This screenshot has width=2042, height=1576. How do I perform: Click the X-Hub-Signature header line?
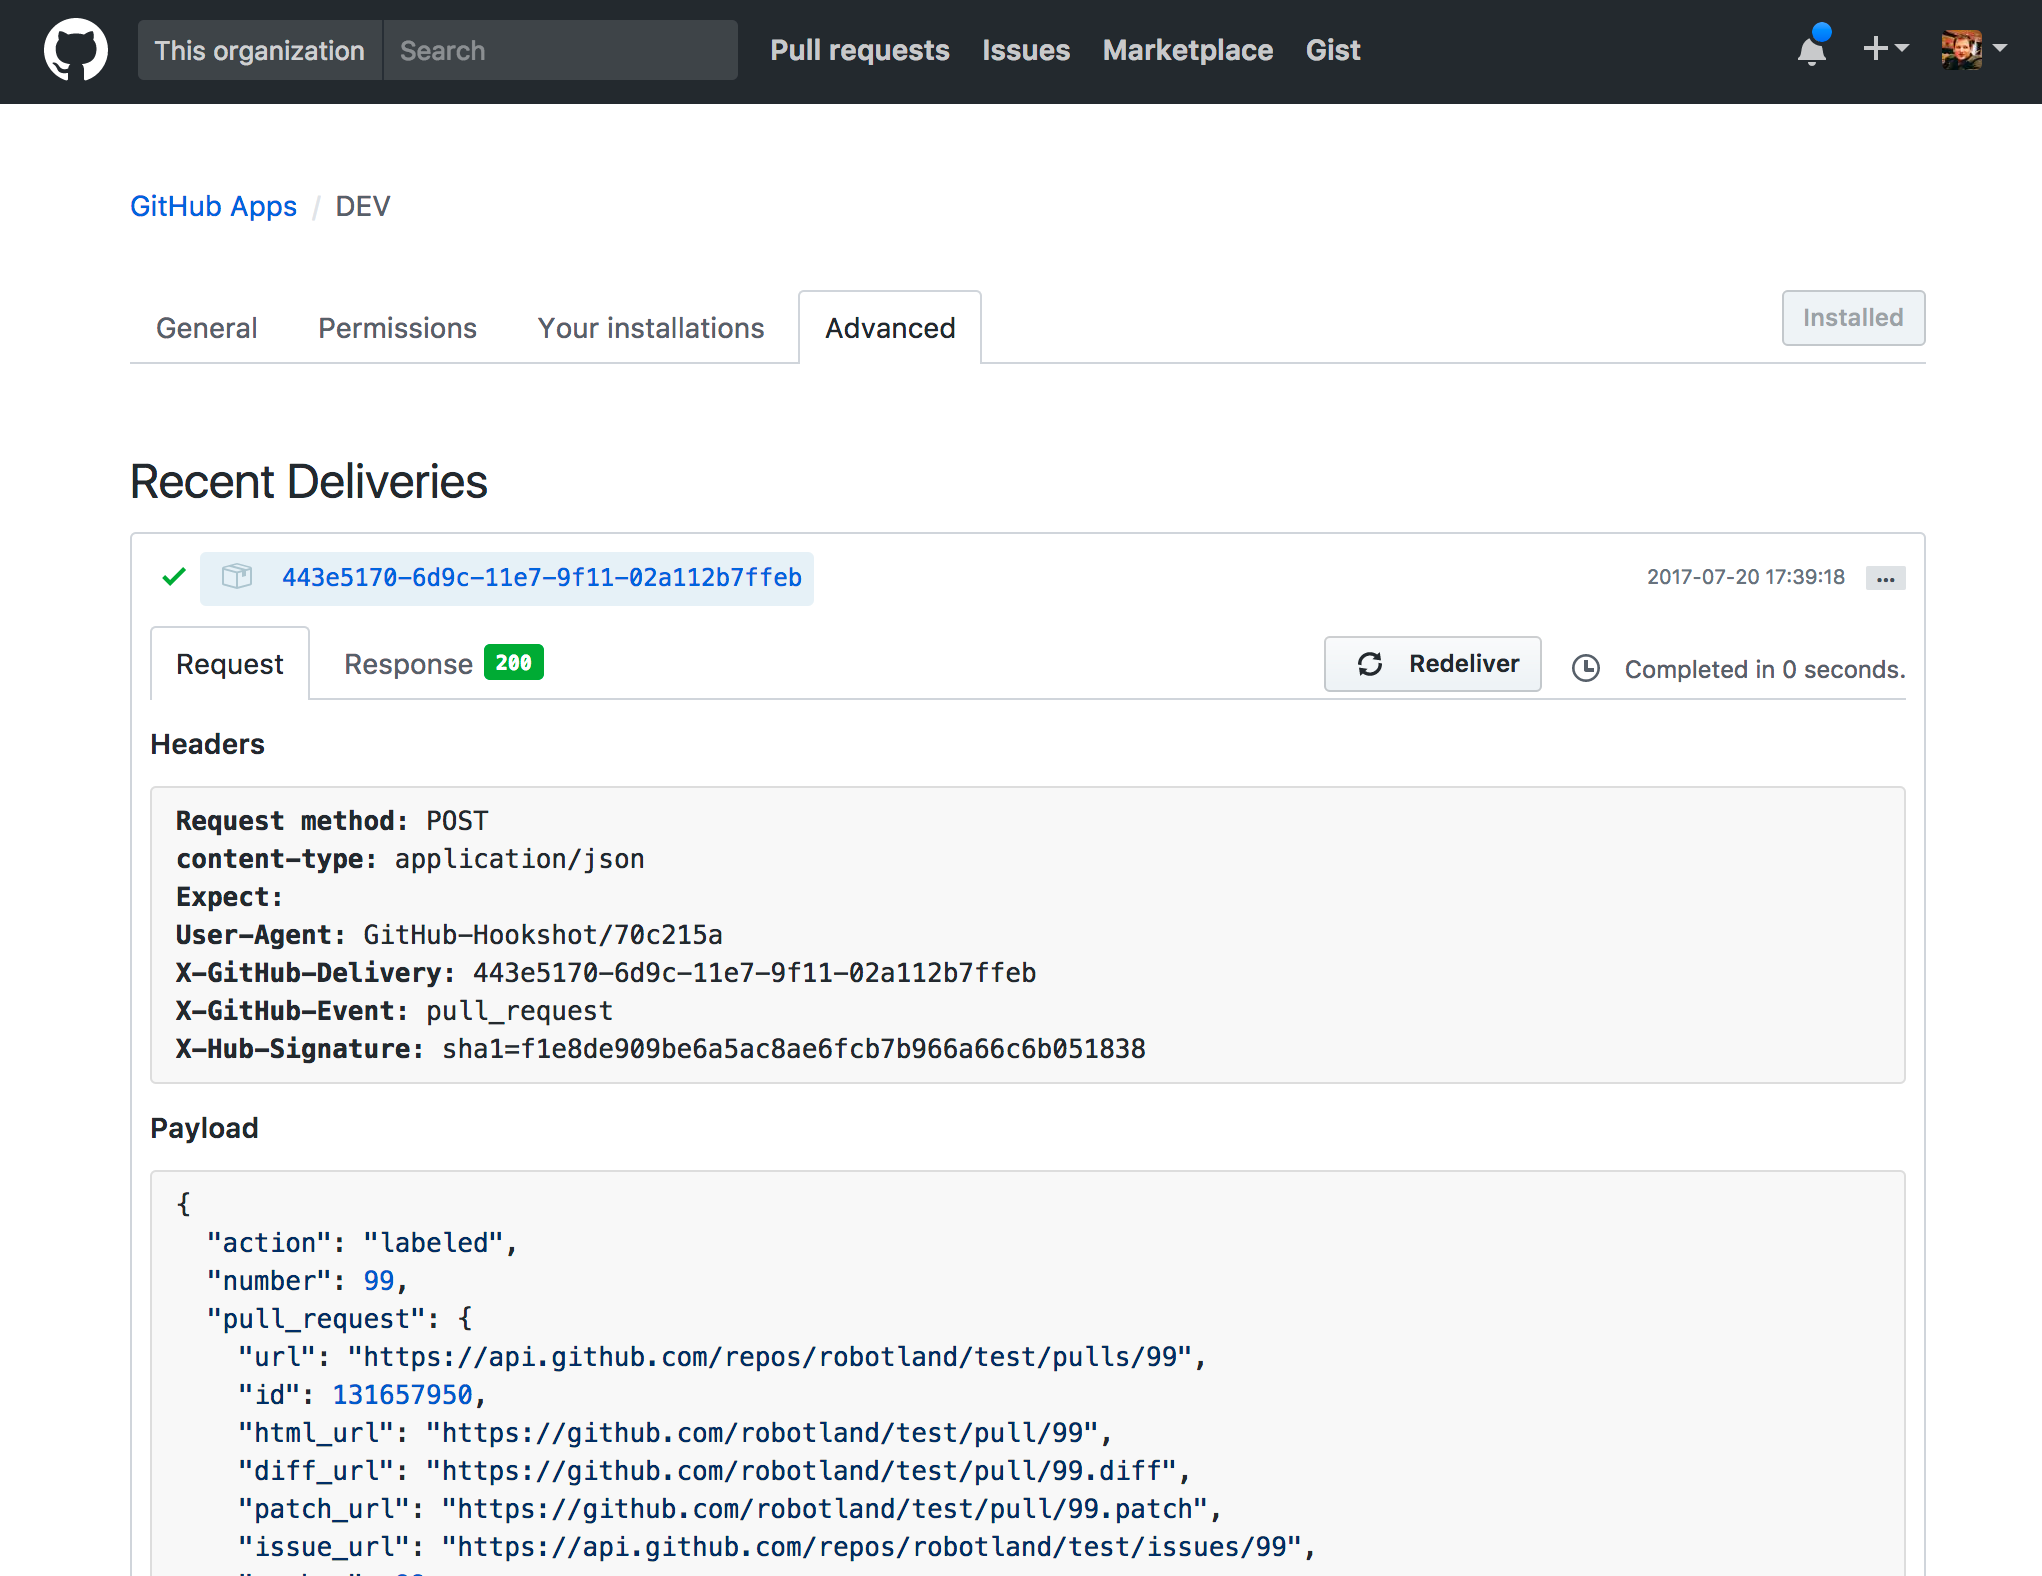(x=660, y=1049)
